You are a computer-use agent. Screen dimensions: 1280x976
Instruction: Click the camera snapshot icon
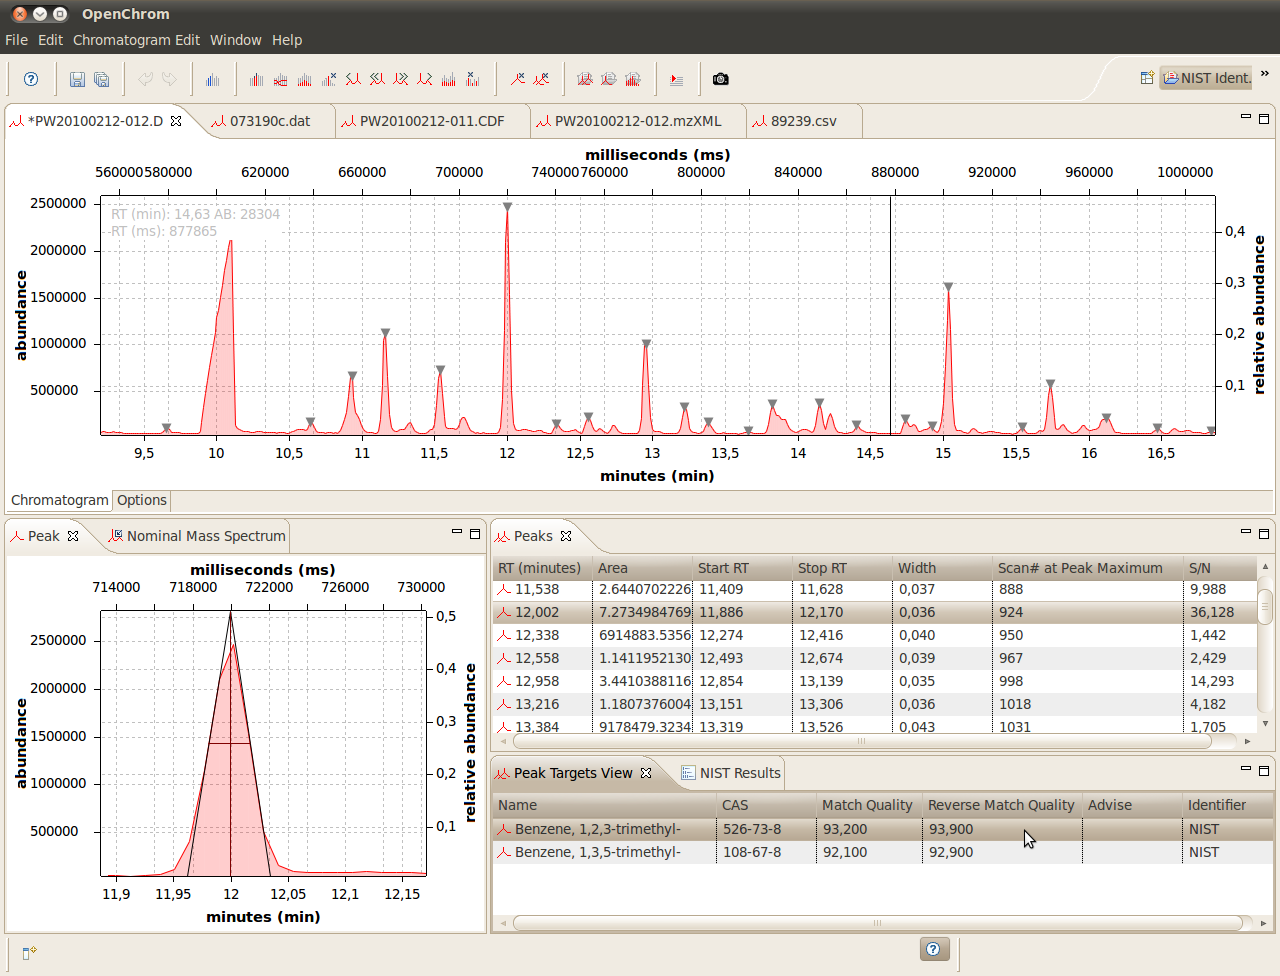720,79
